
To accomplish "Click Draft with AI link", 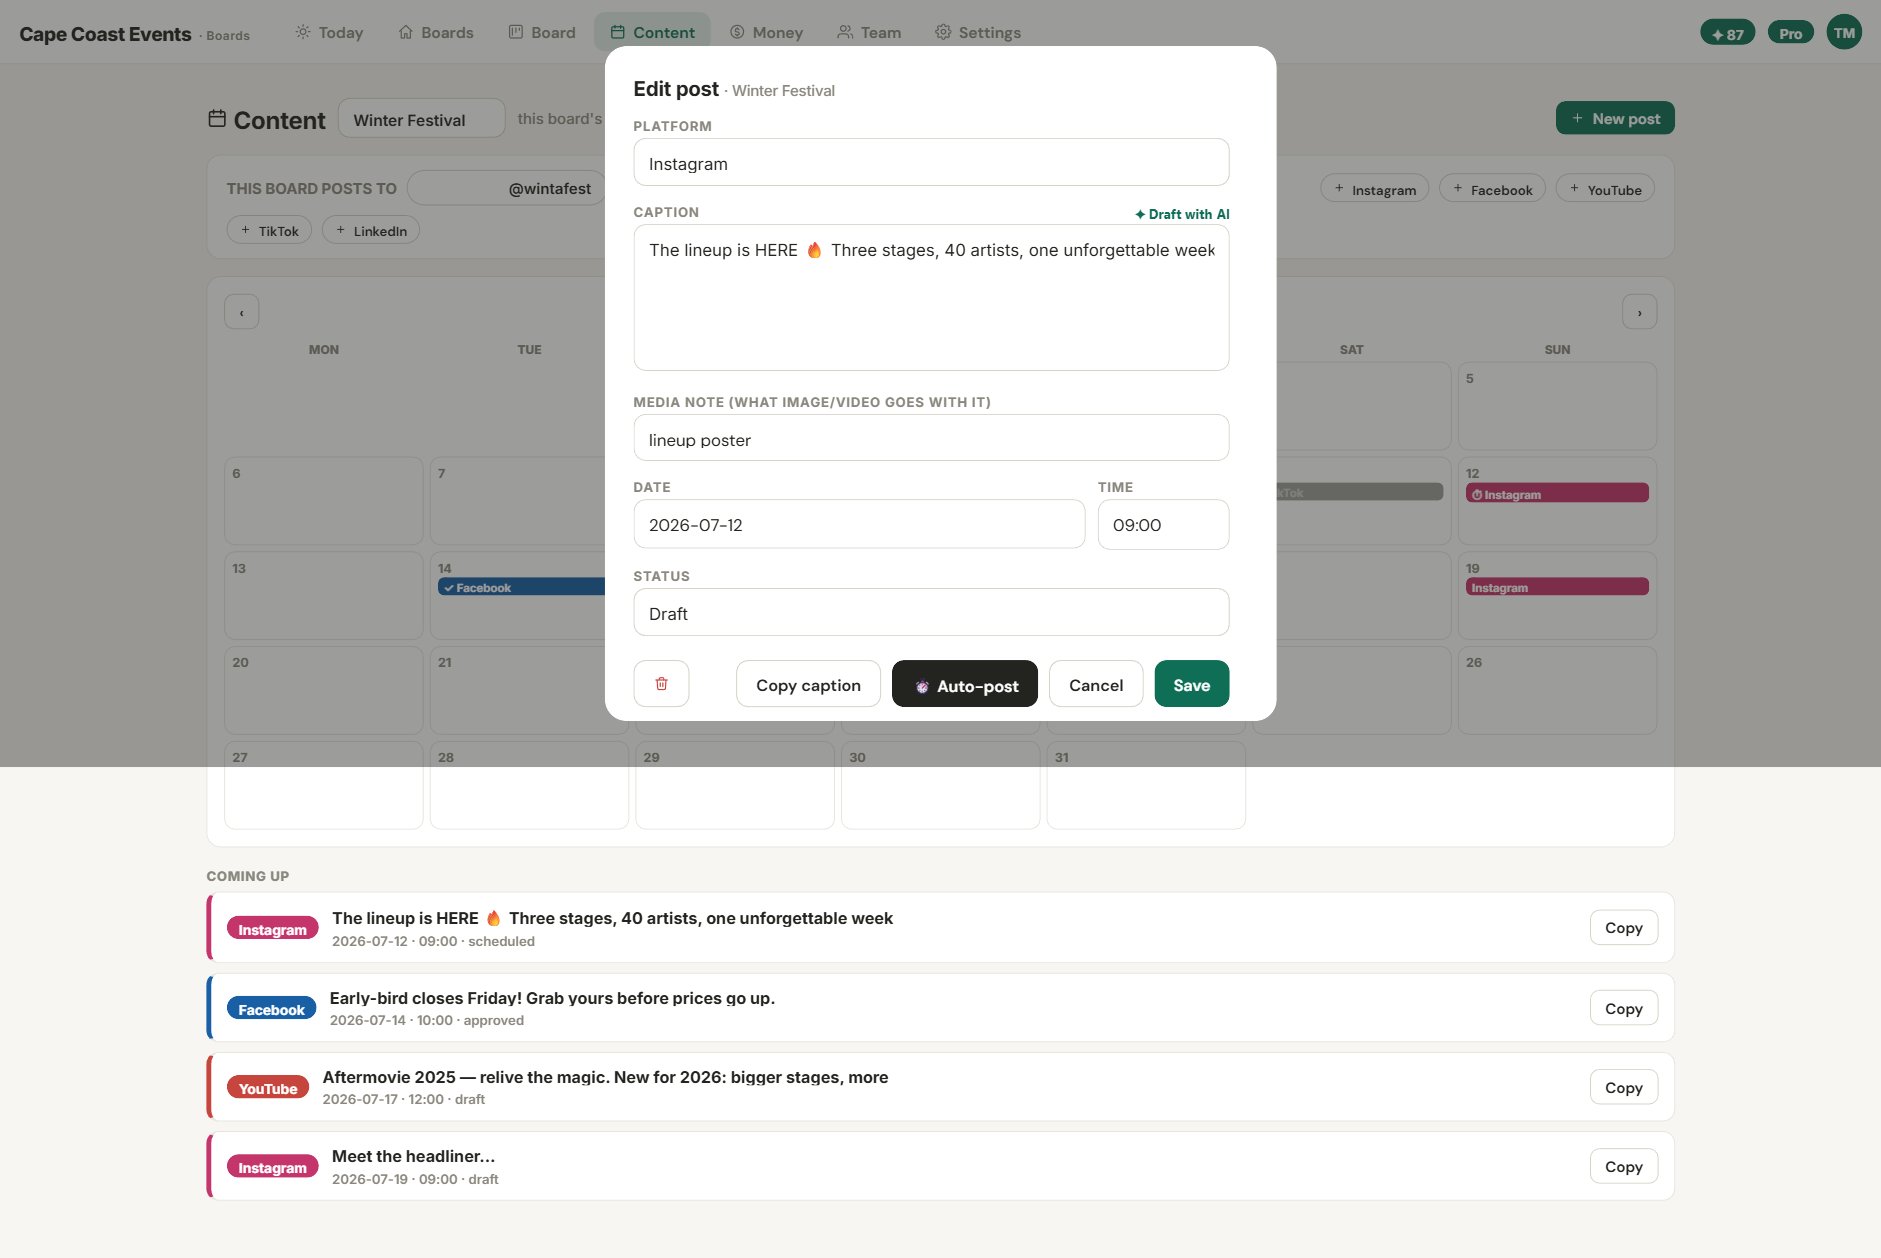I will (x=1182, y=214).
